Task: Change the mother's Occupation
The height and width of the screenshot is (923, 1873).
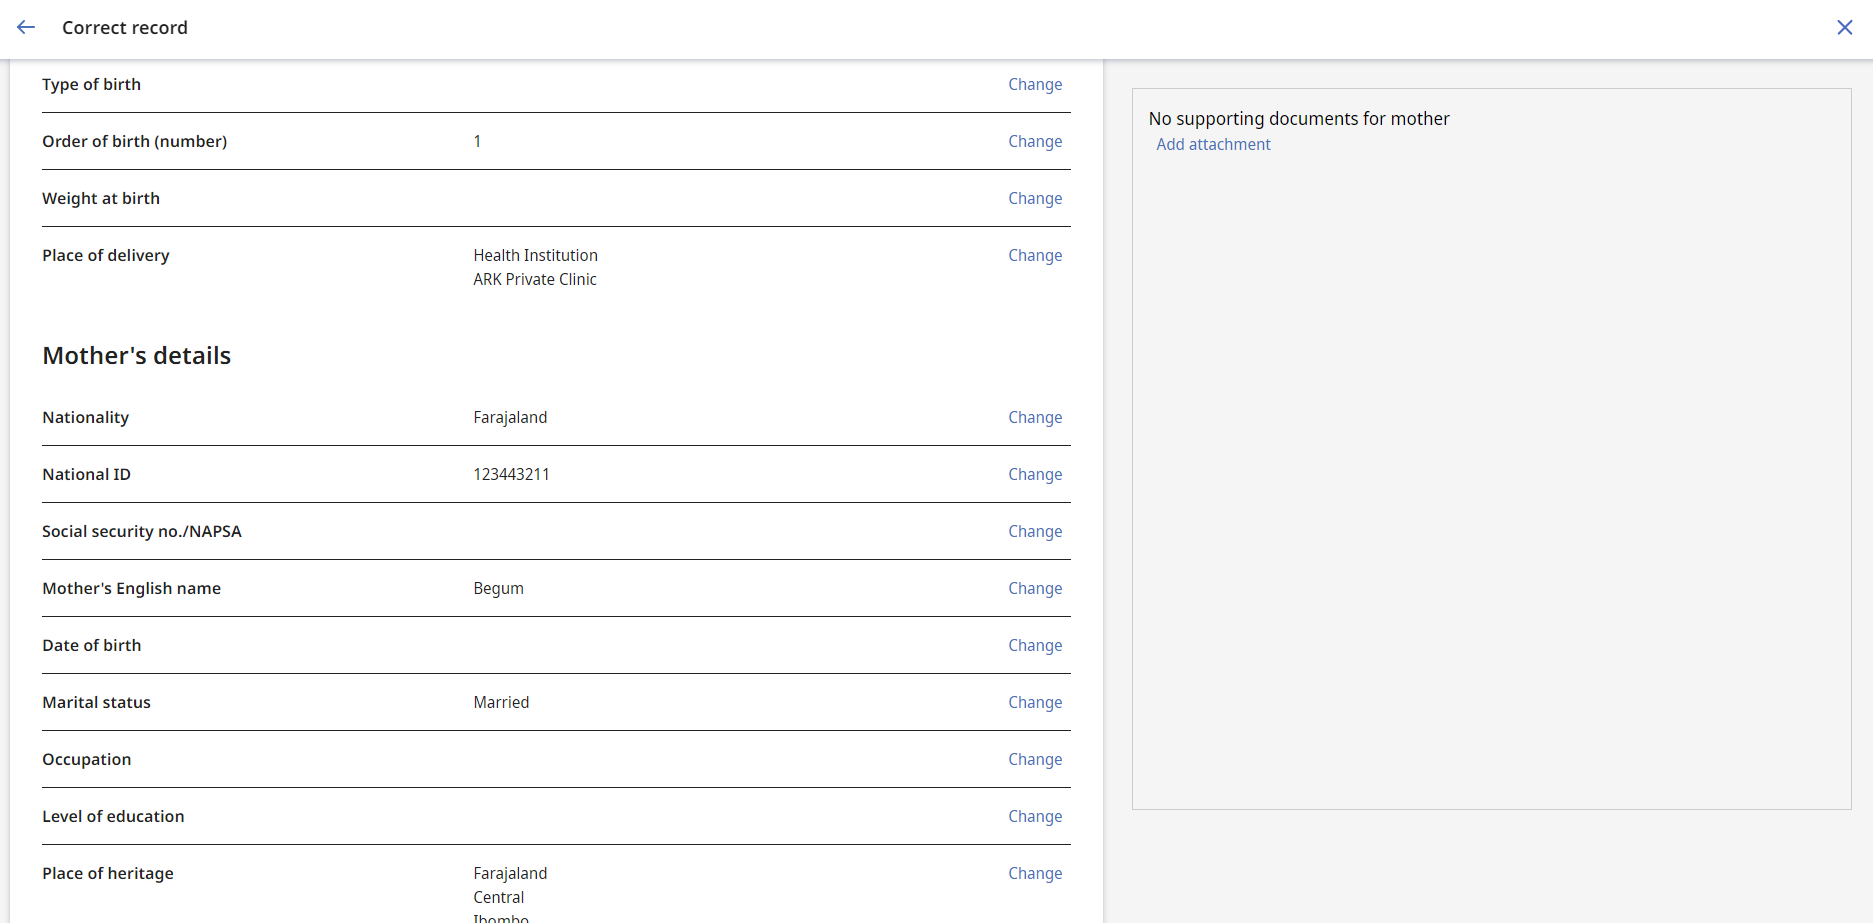Action: point(1034,759)
